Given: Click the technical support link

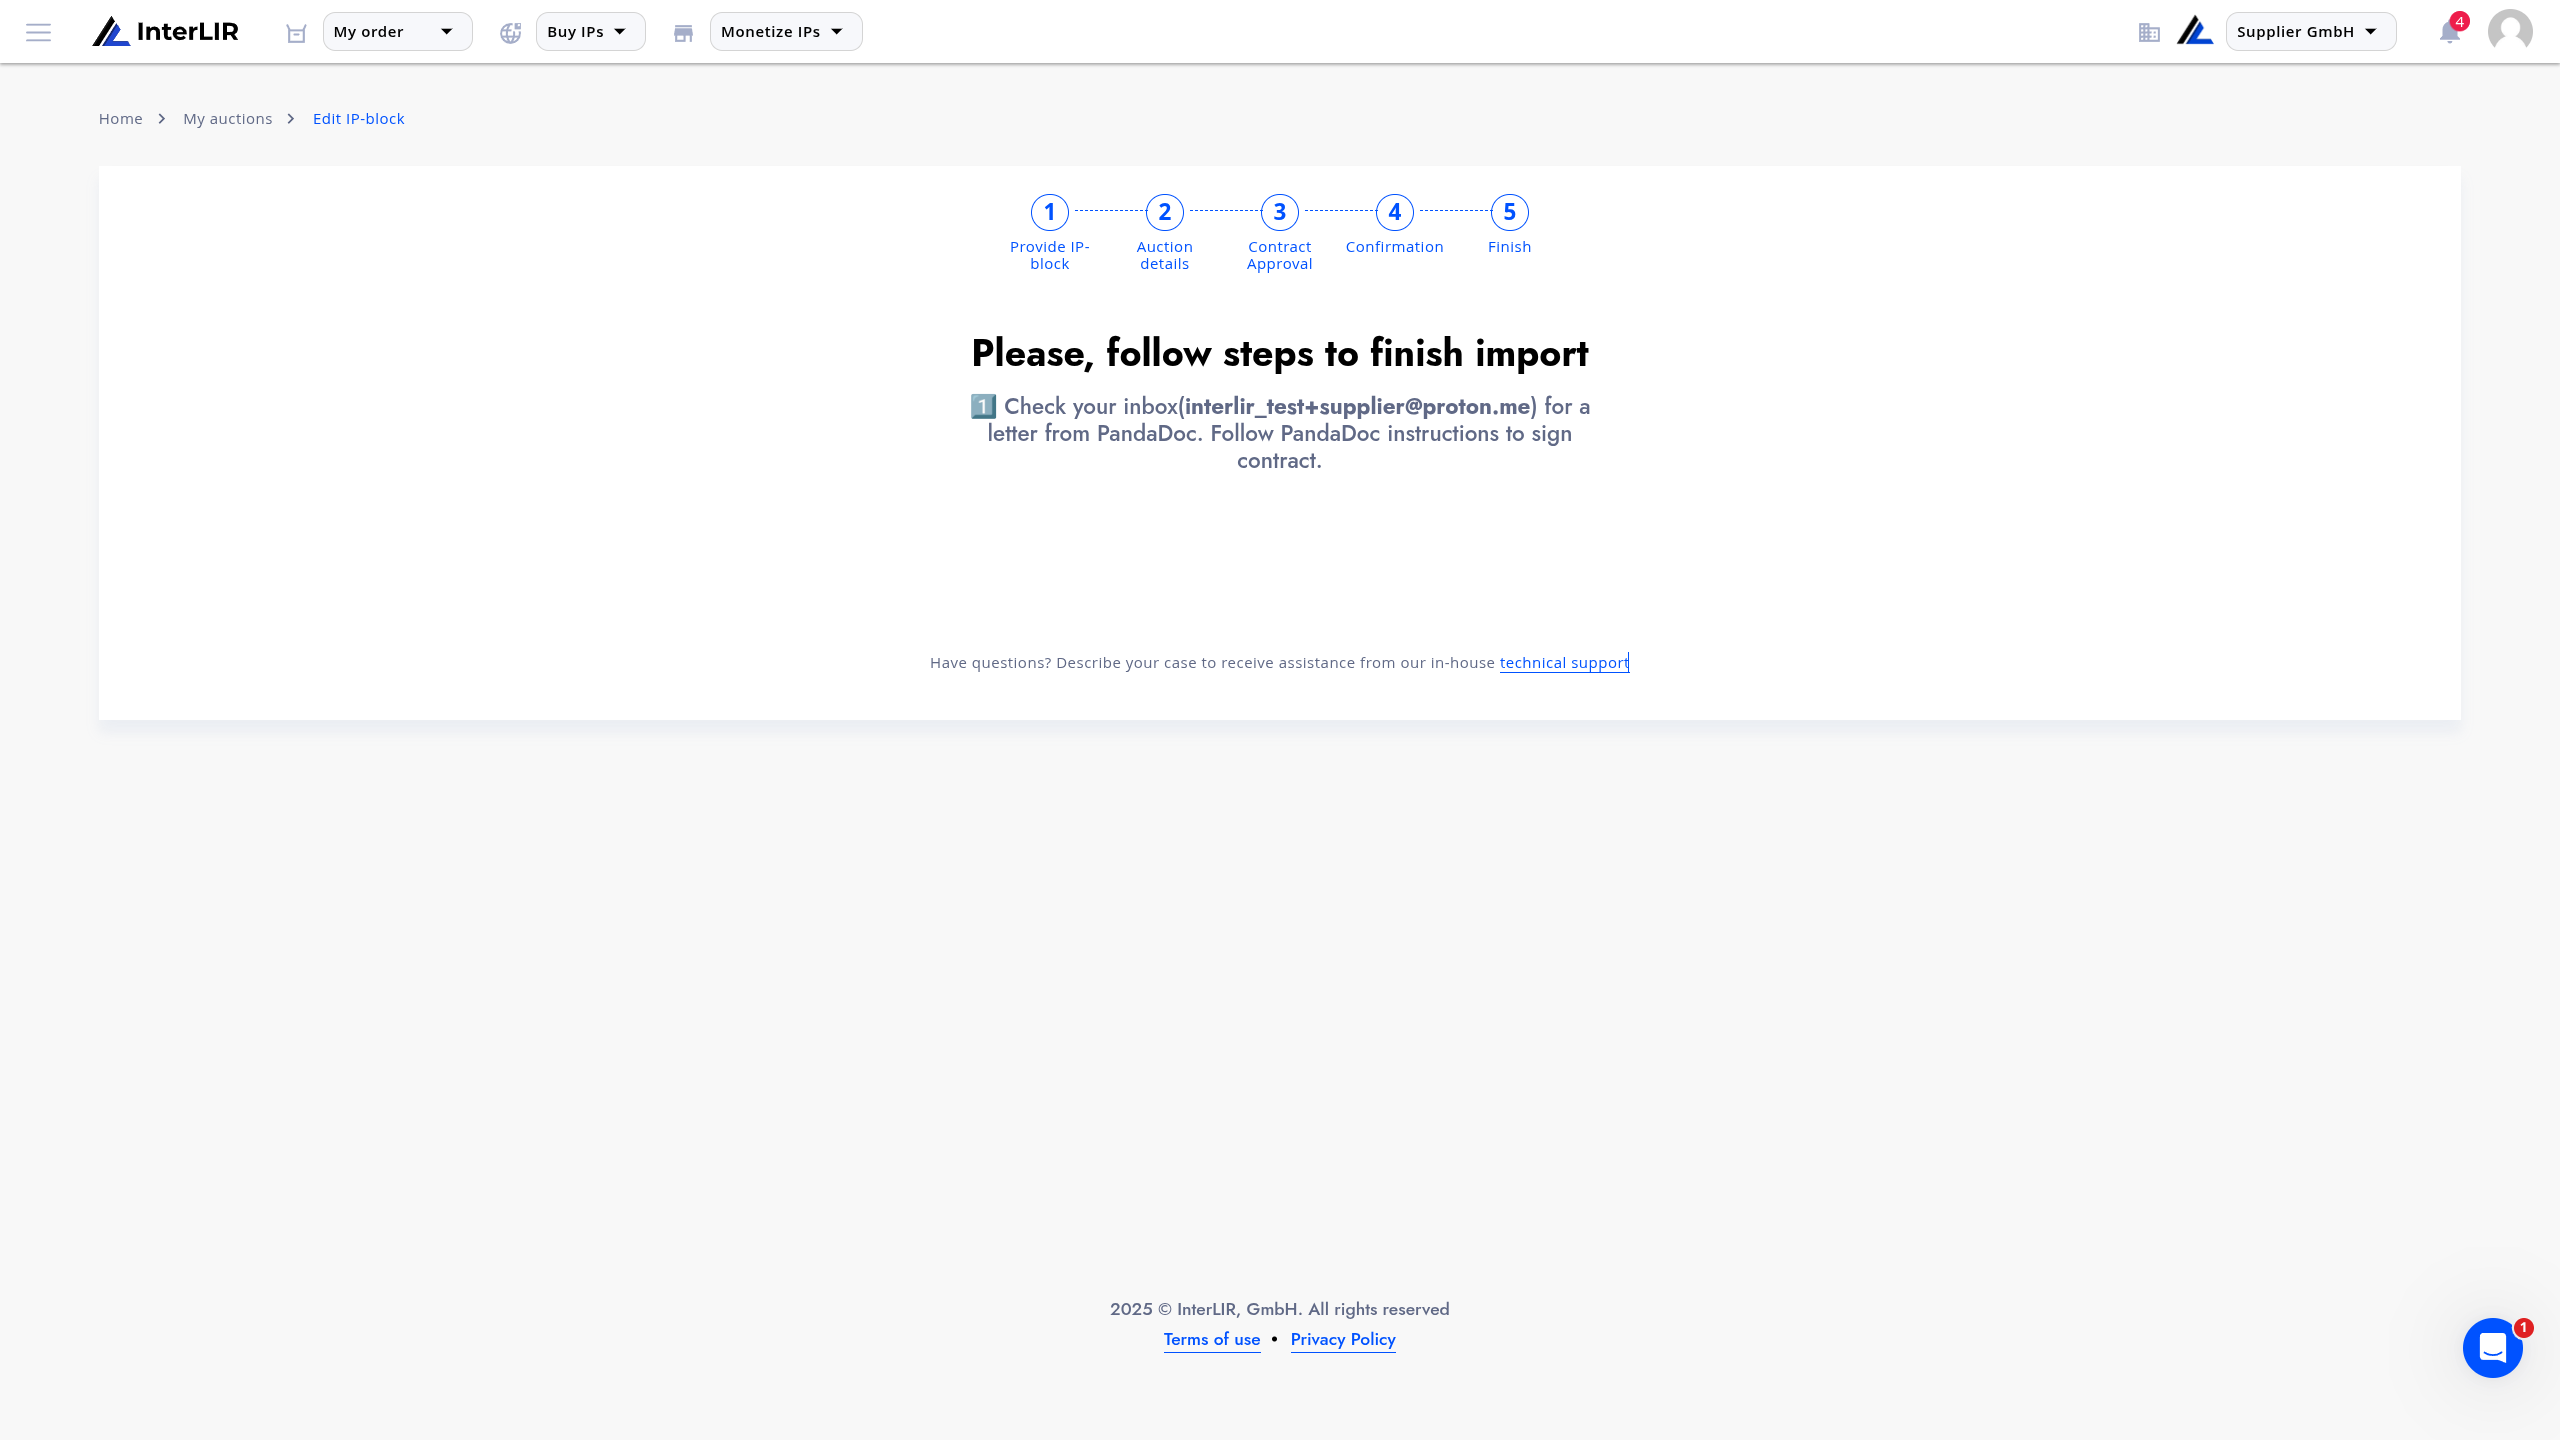Looking at the screenshot, I should 1564,663.
